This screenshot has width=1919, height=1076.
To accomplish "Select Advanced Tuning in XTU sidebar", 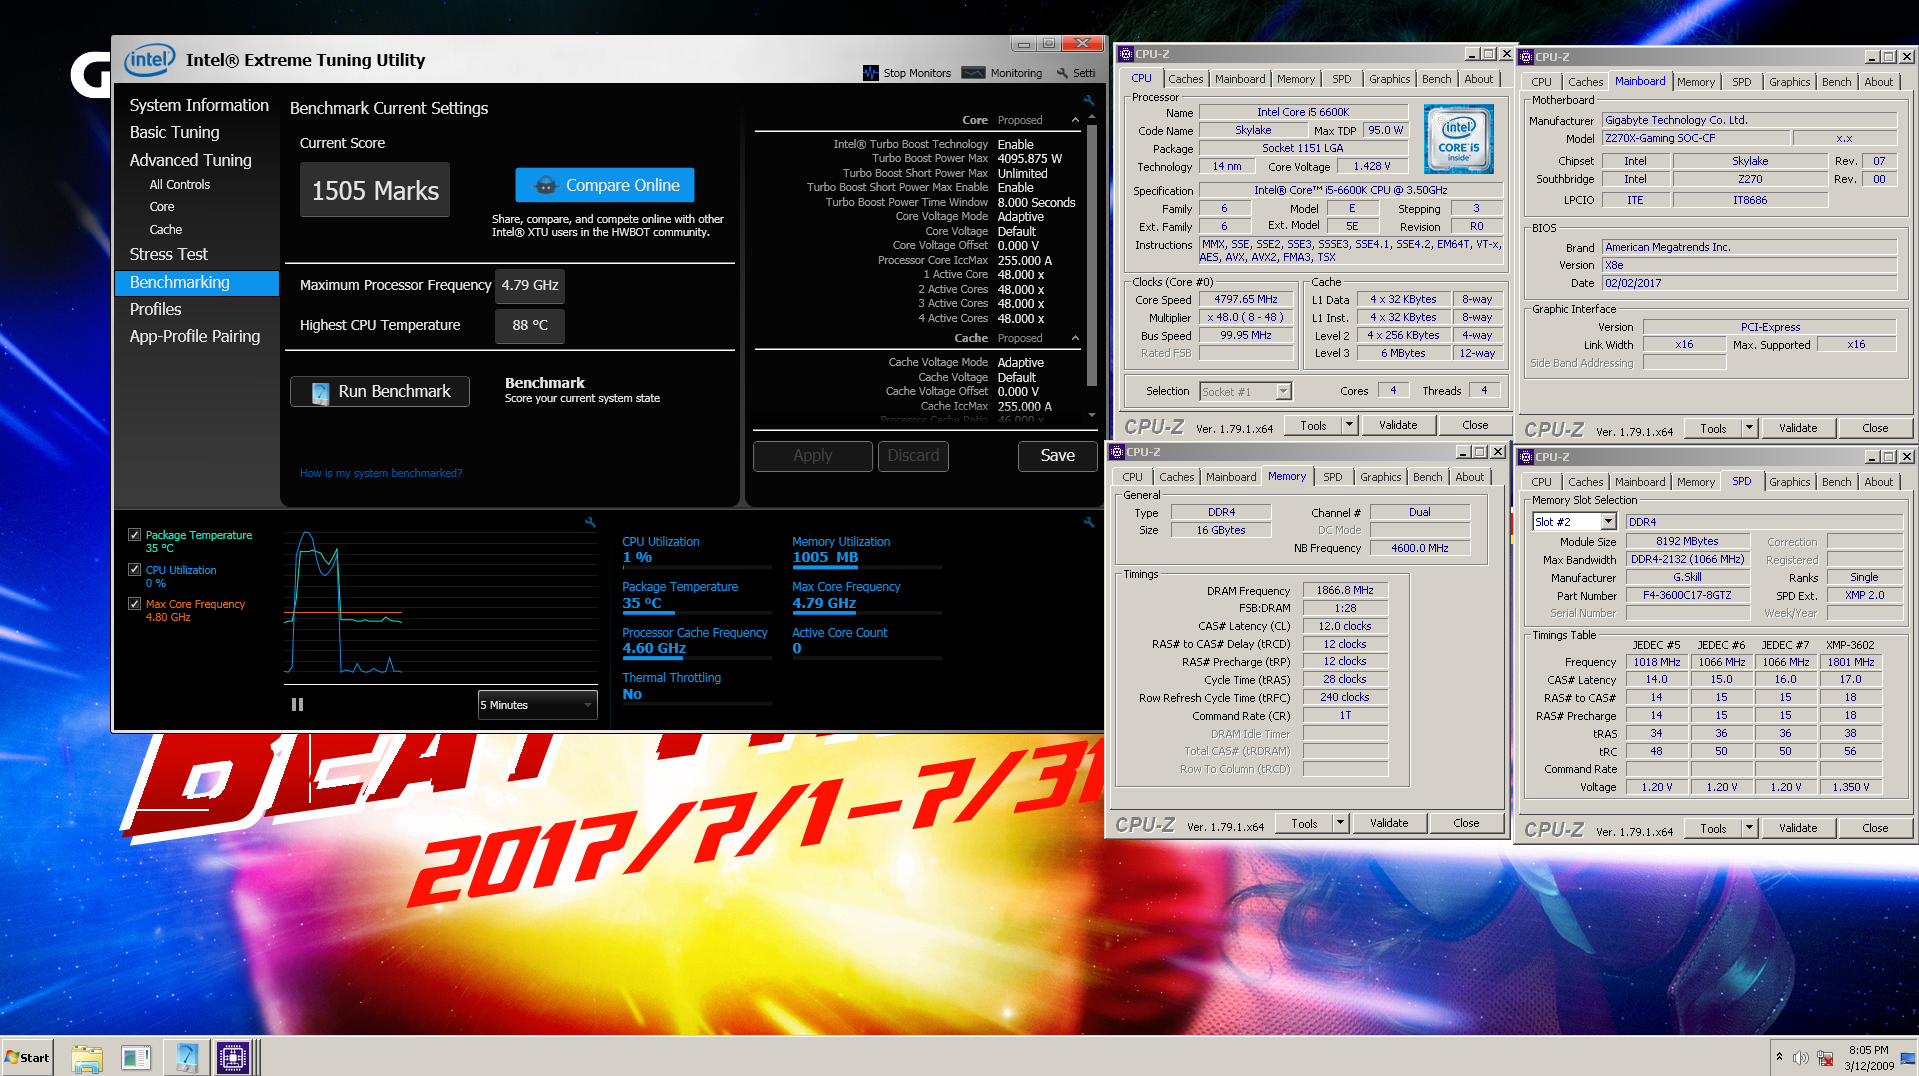I will (190, 160).
